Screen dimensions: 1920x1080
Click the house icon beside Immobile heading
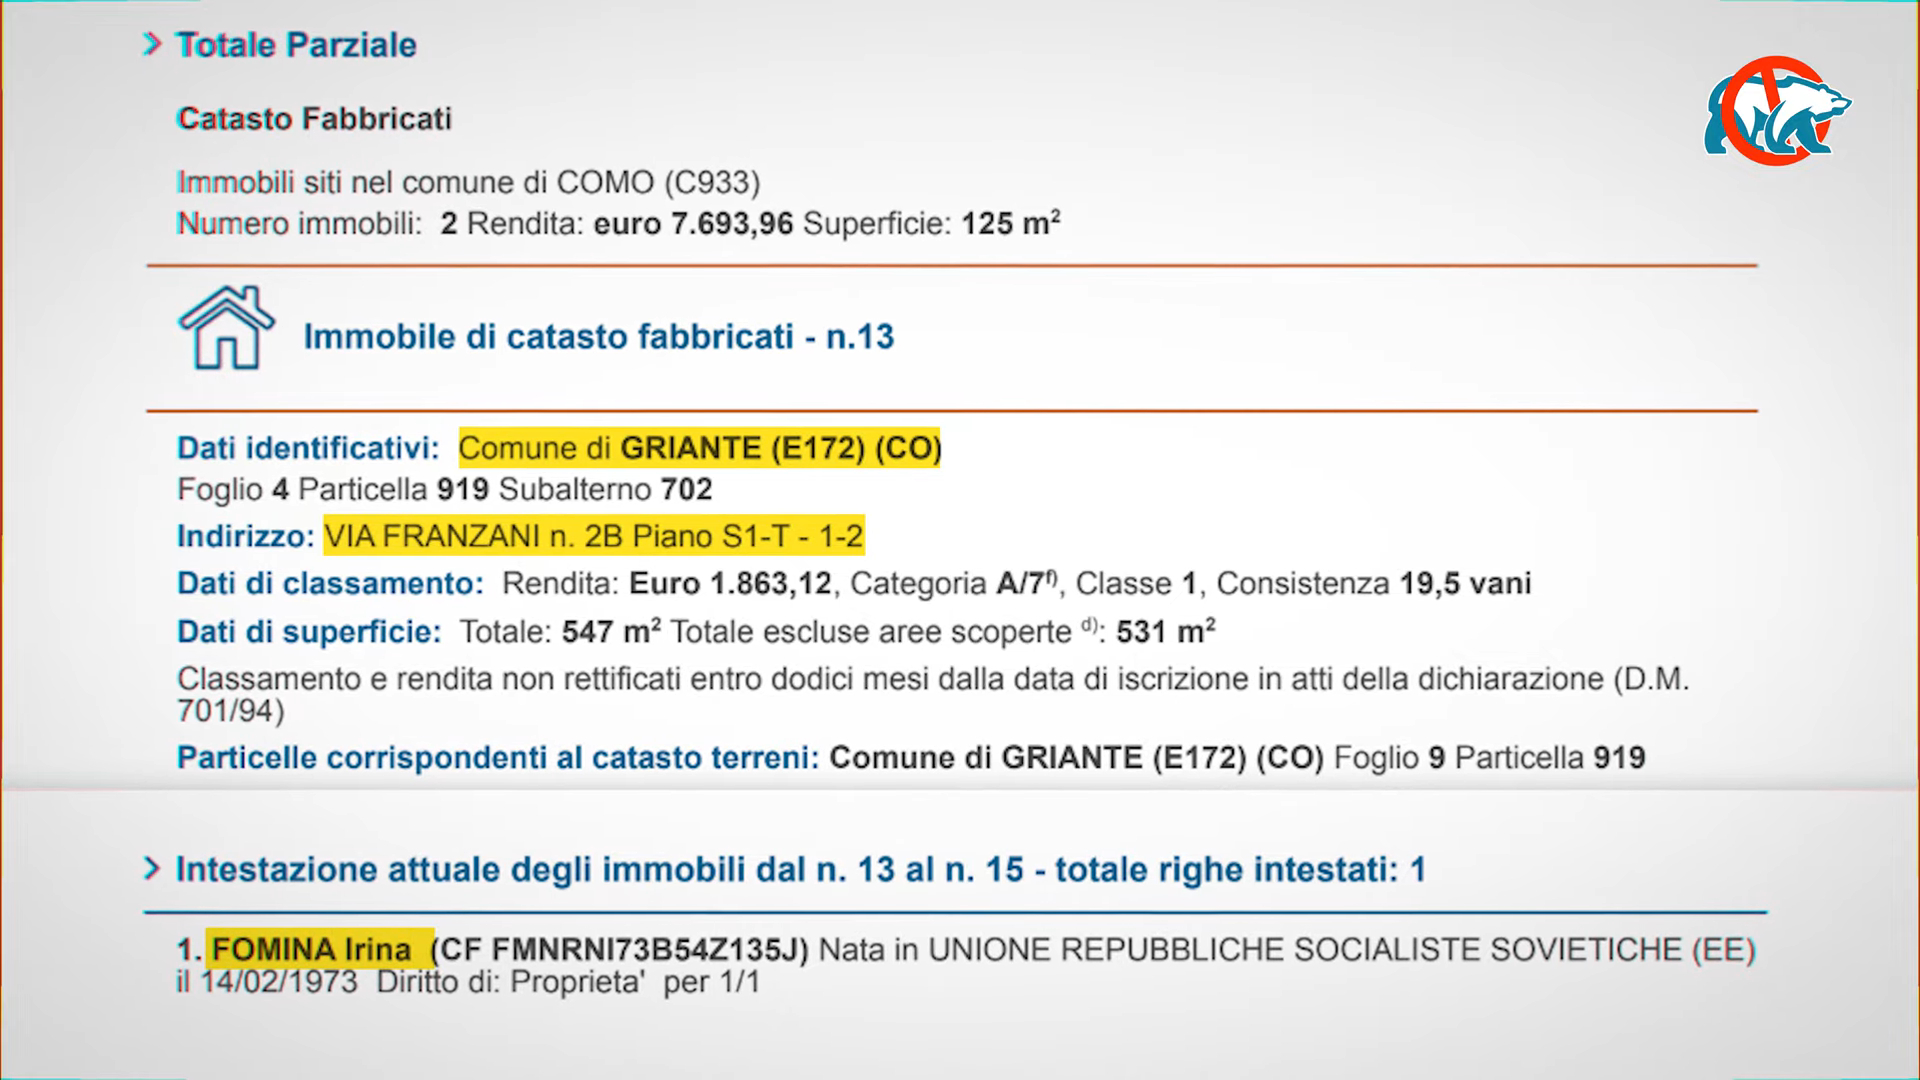click(x=226, y=327)
